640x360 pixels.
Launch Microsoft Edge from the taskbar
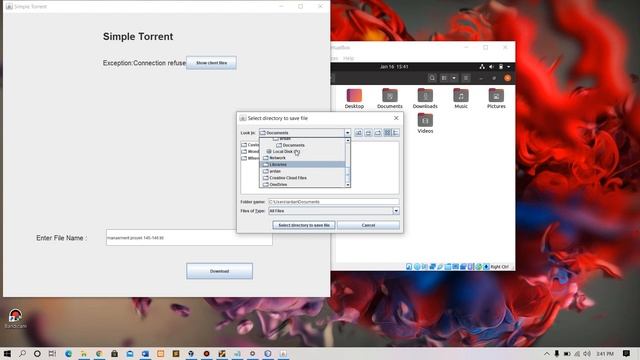(x=68, y=353)
